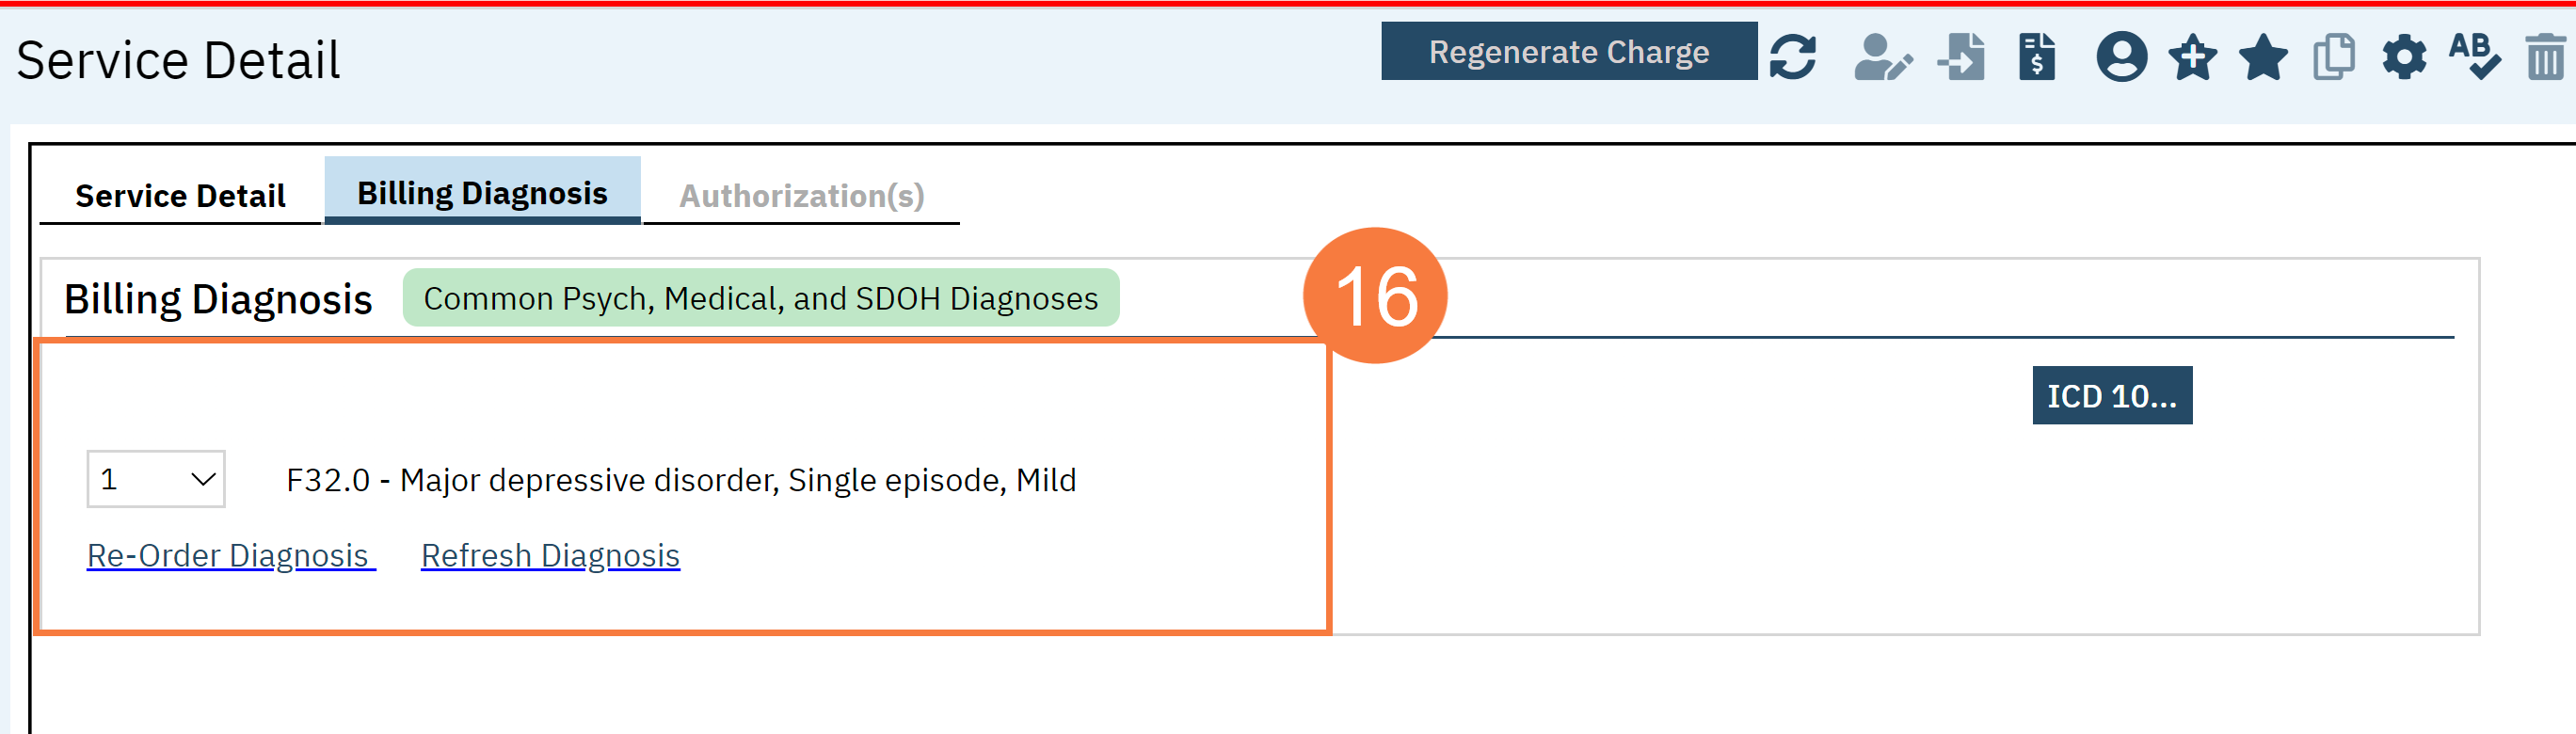Click the star-with-plus add favorite icon
Viewport: 2576px width, 734px height.
pyautogui.click(x=2192, y=56)
